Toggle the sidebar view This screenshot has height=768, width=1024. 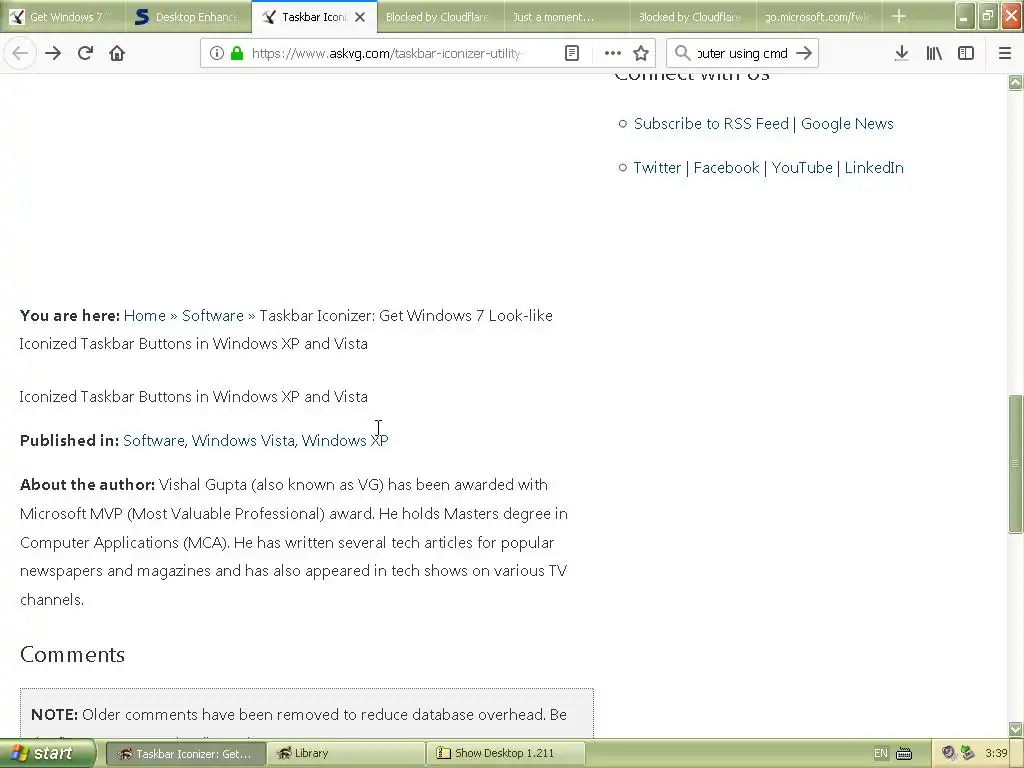point(966,53)
